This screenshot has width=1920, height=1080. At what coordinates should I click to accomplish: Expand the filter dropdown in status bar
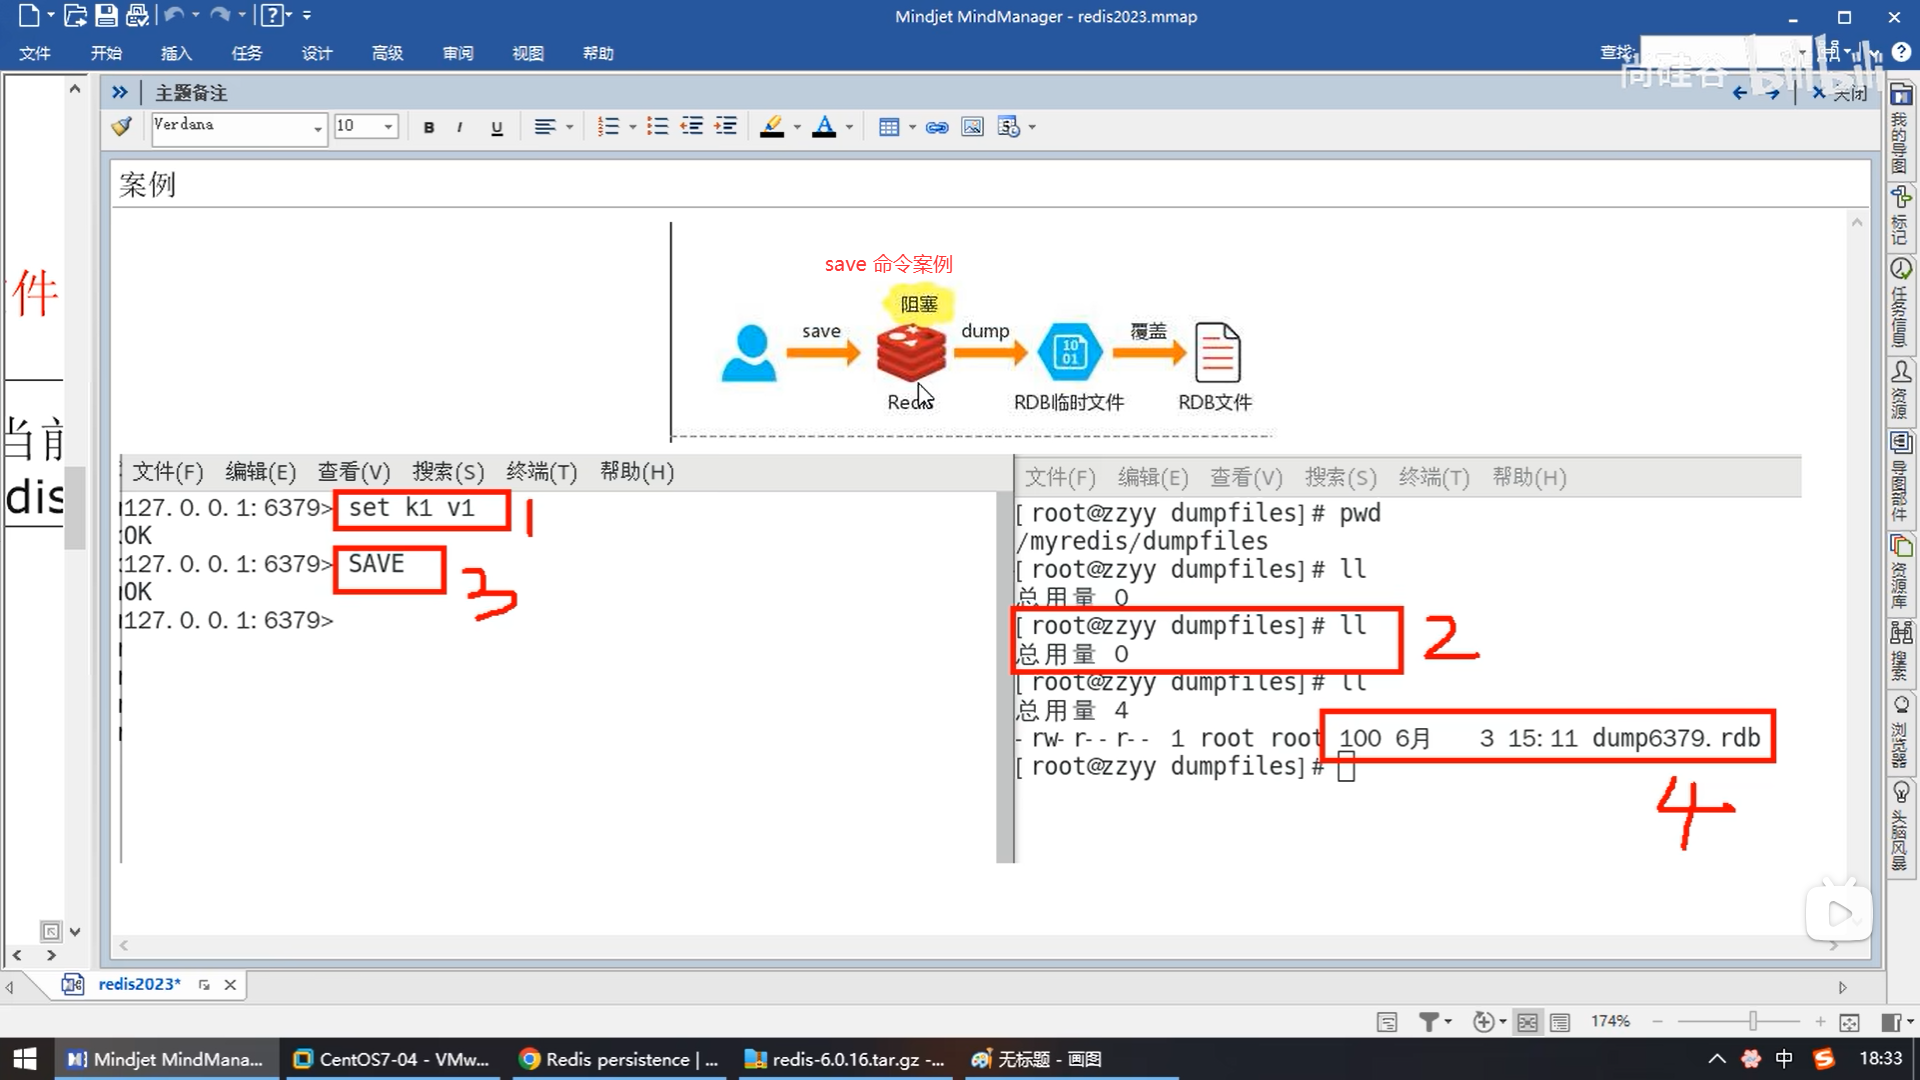click(1448, 1022)
